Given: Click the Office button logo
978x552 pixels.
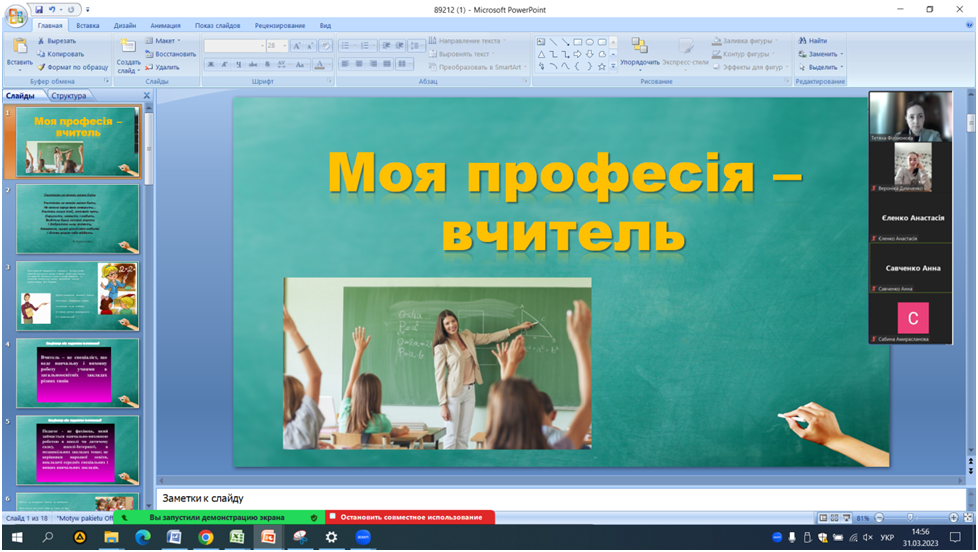Looking at the screenshot, I should [17, 14].
